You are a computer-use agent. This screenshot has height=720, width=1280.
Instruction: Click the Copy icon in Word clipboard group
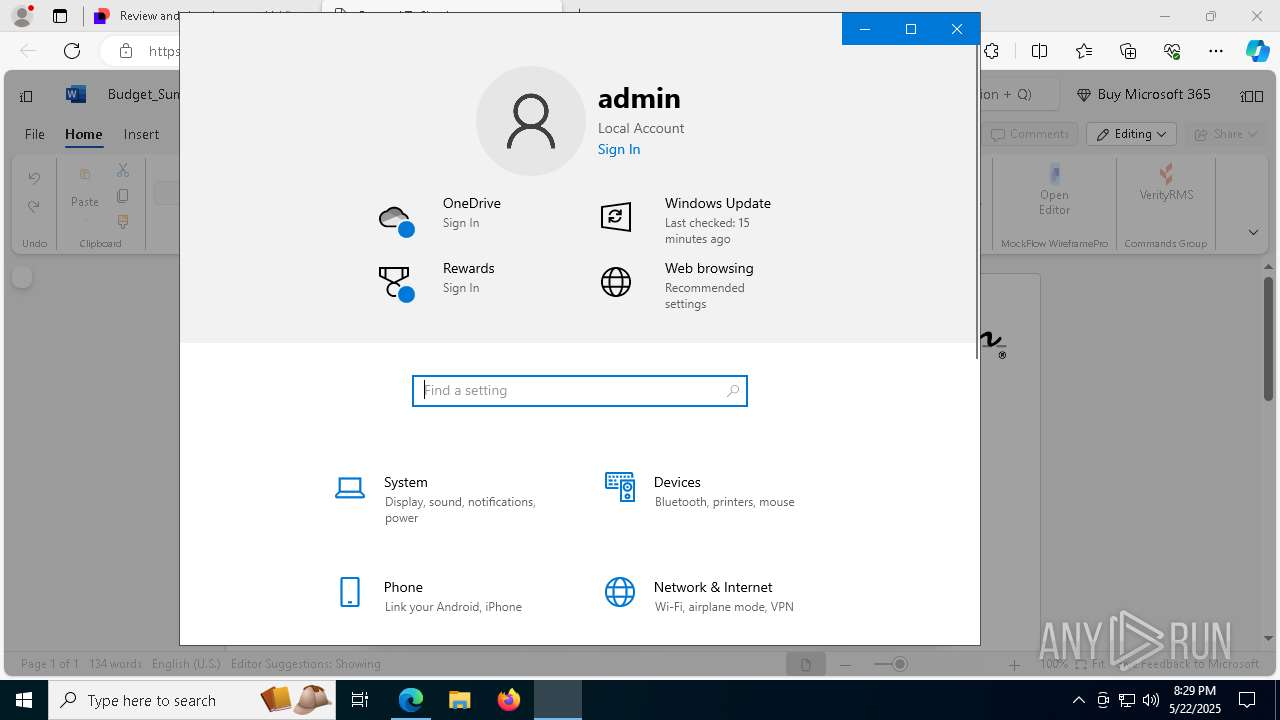coord(123,196)
